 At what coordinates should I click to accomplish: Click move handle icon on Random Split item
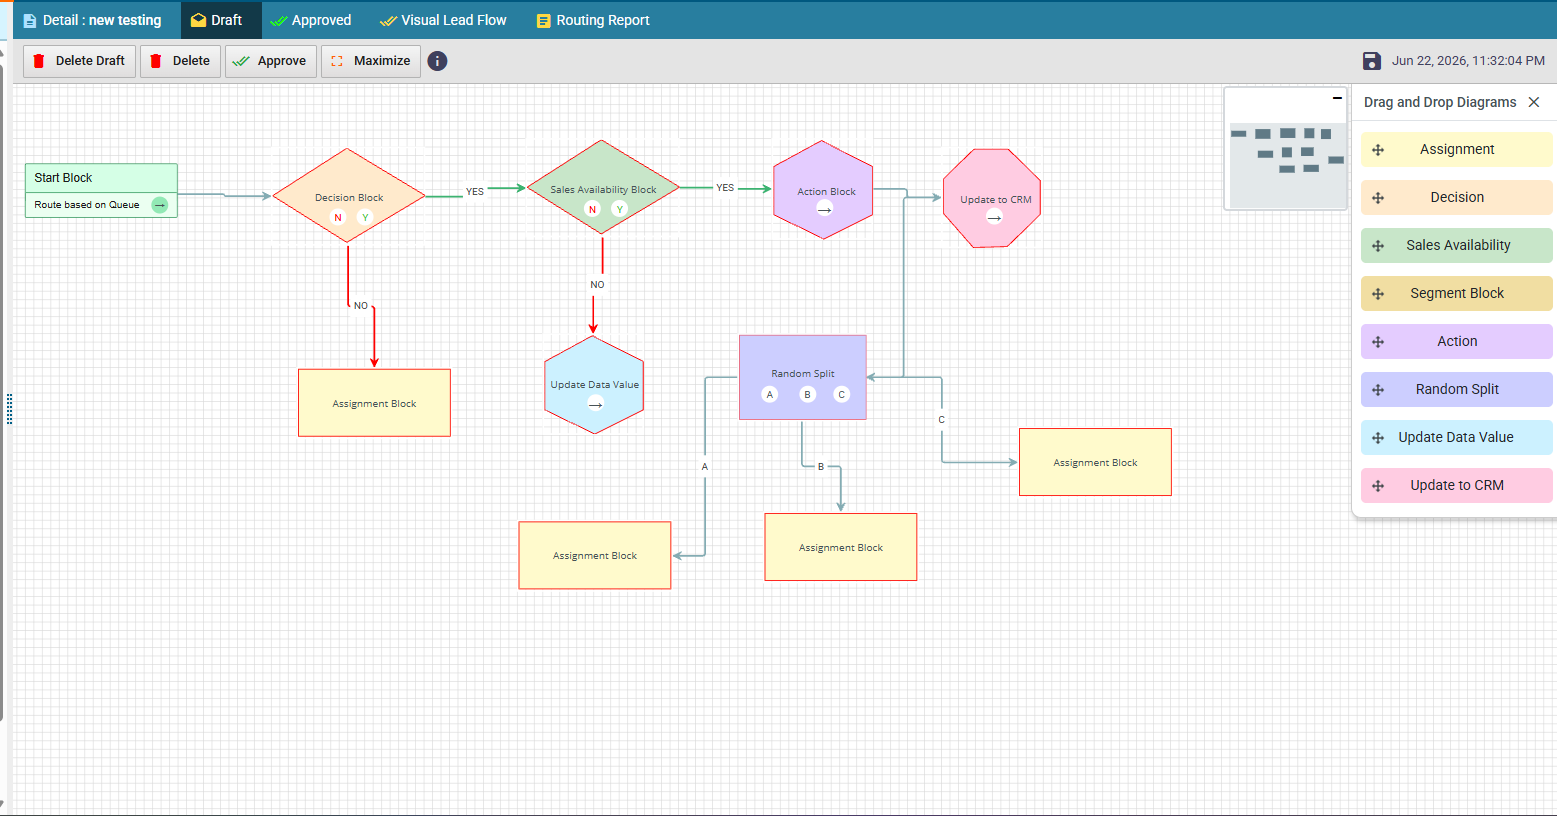pos(1378,390)
